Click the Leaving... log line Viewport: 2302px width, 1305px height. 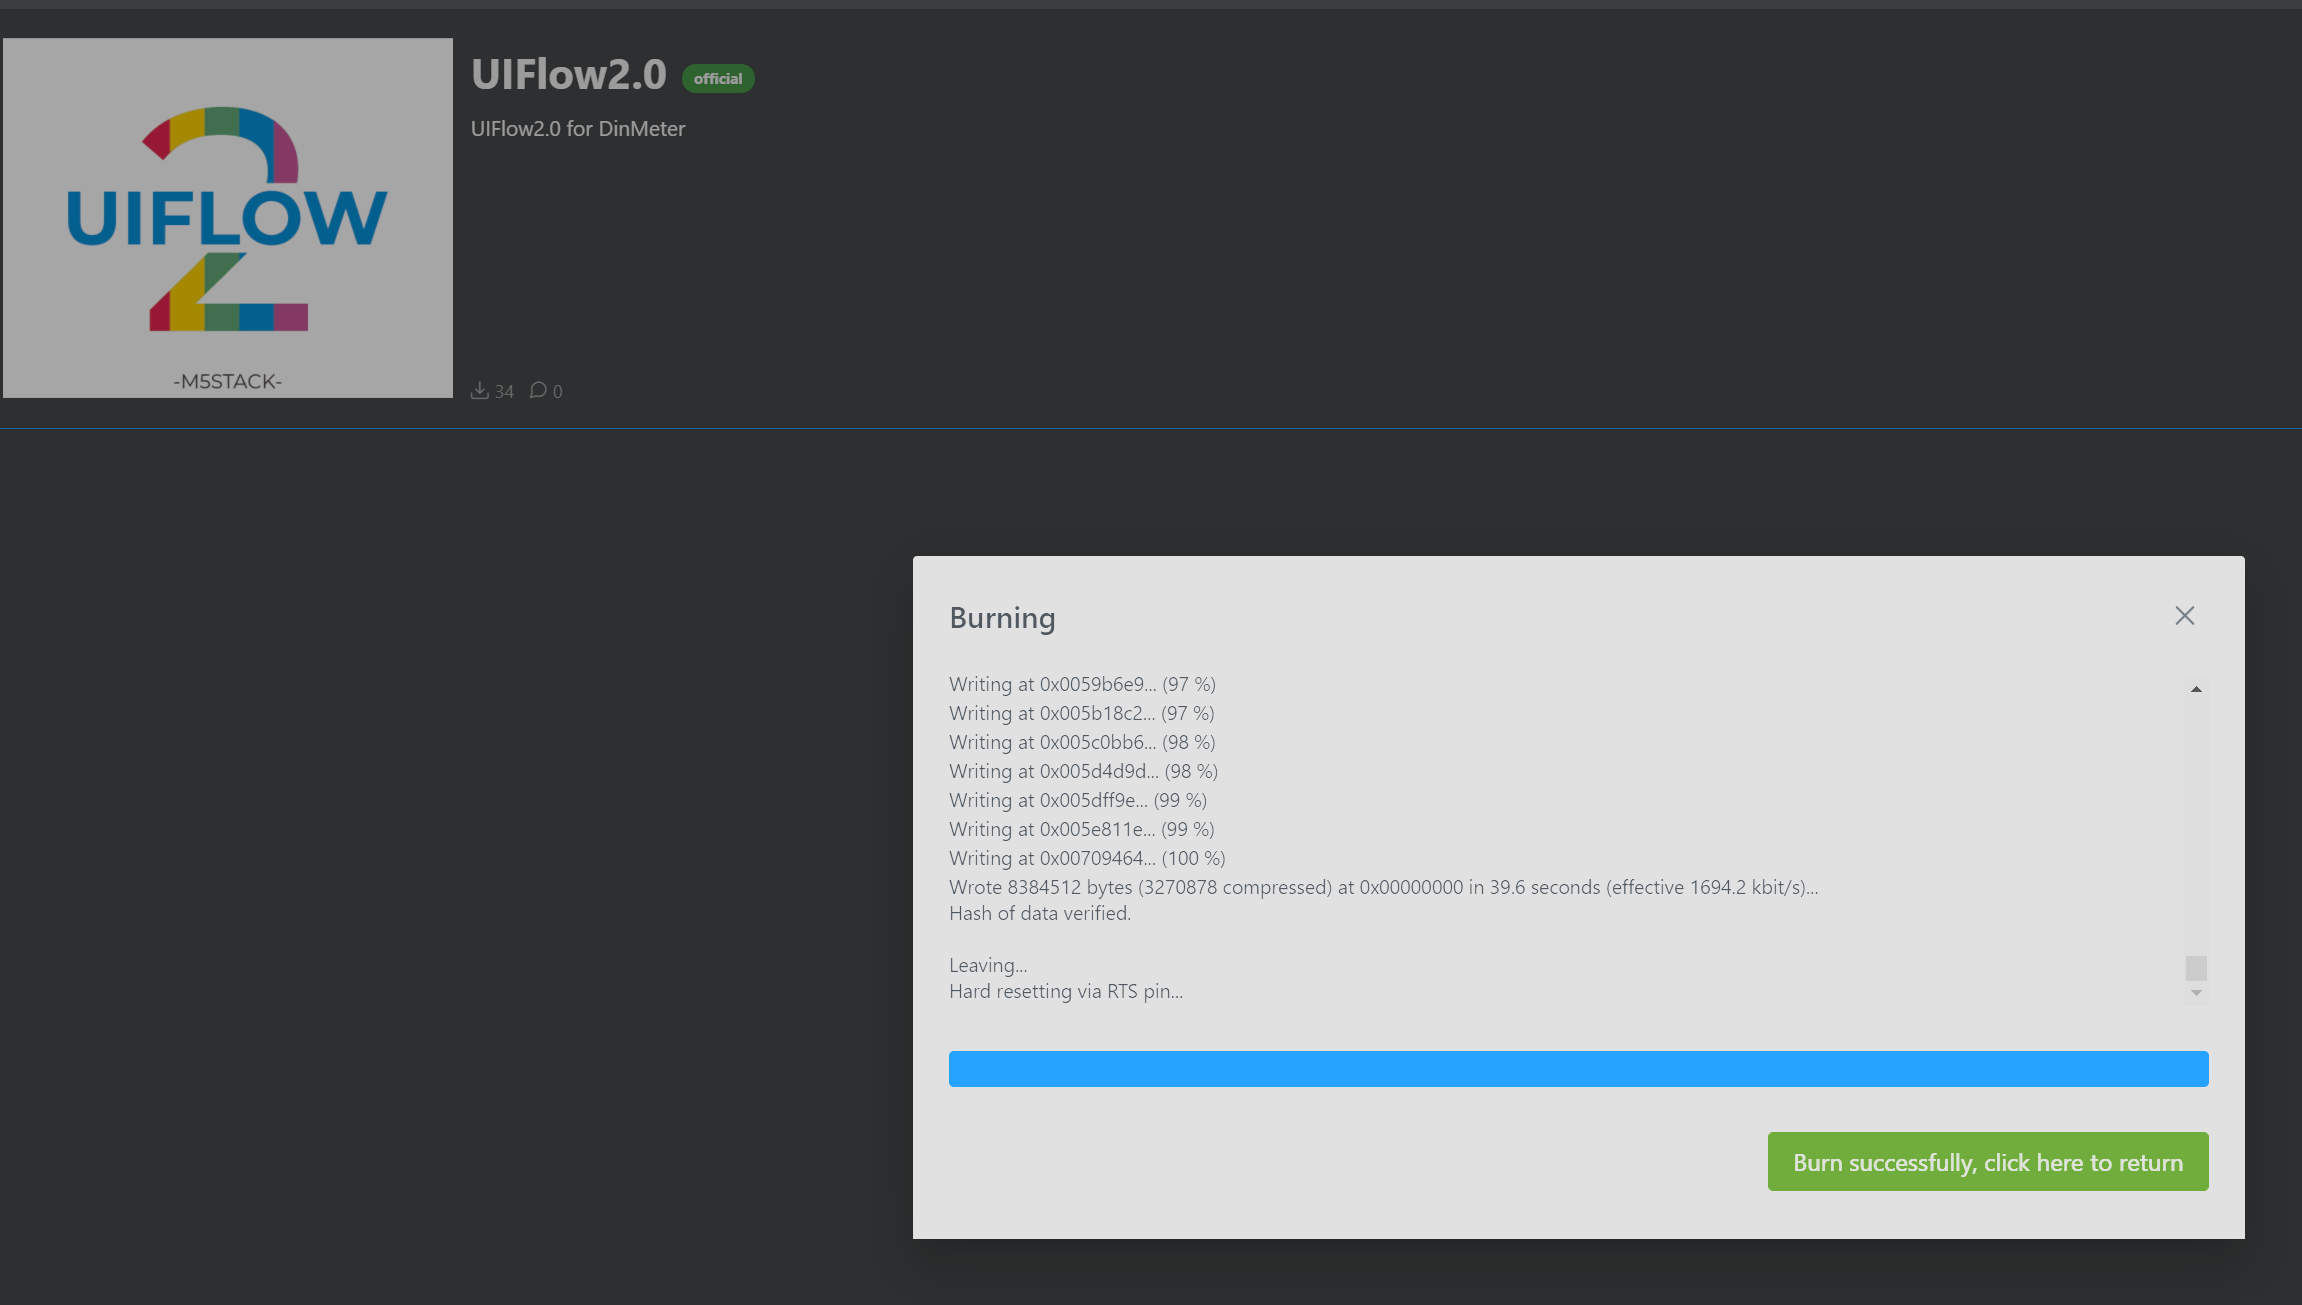pyautogui.click(x=988, y=965)
